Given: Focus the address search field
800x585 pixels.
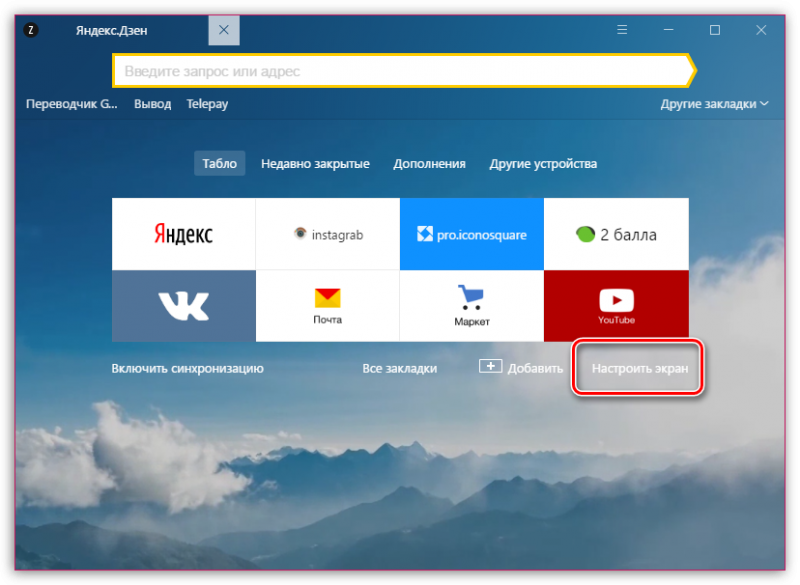Looking at the screenshot, I should pyautogui.click(x=400, y=72).
